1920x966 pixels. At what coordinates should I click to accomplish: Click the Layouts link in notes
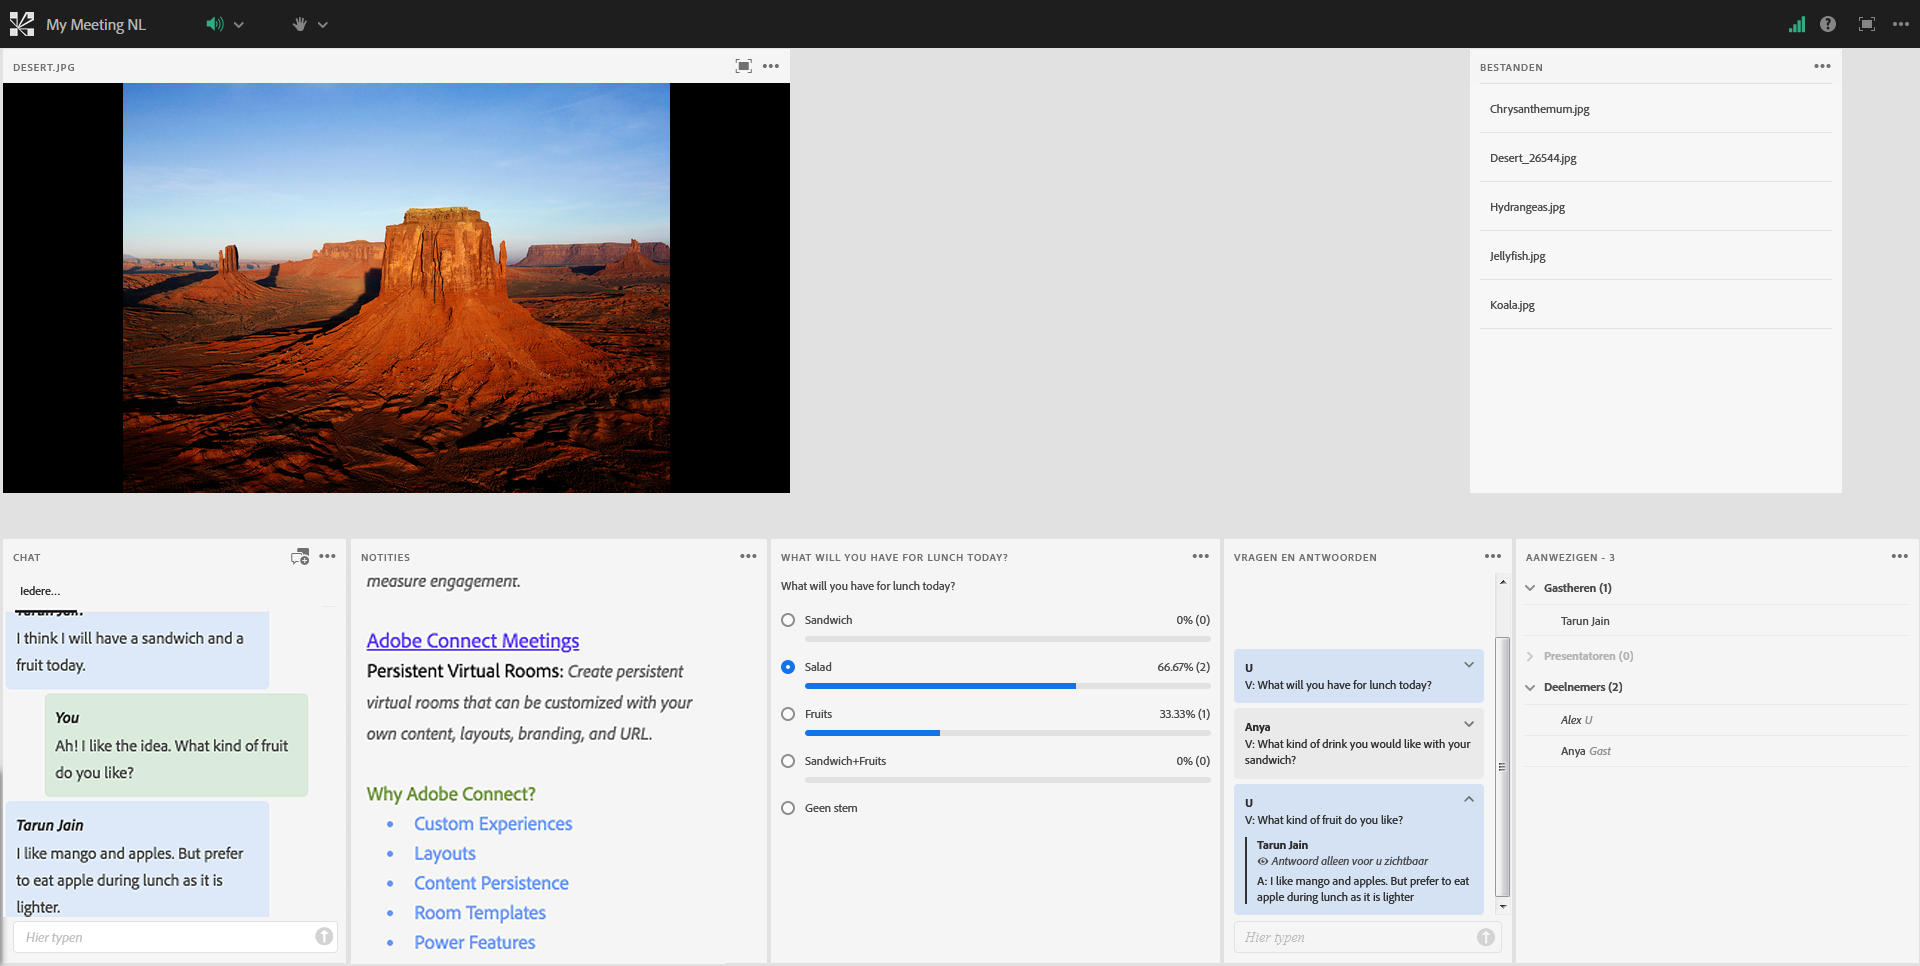point(445,854)
